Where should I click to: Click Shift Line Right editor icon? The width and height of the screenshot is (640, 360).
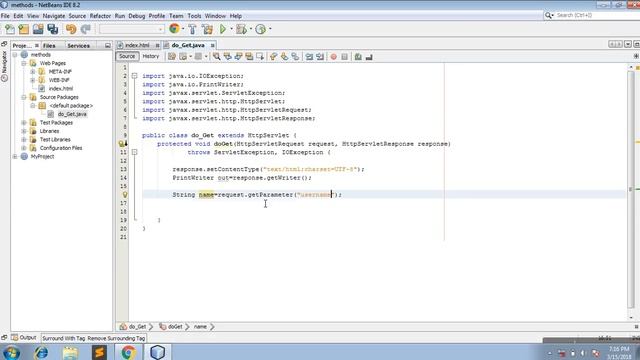(320, 57)
